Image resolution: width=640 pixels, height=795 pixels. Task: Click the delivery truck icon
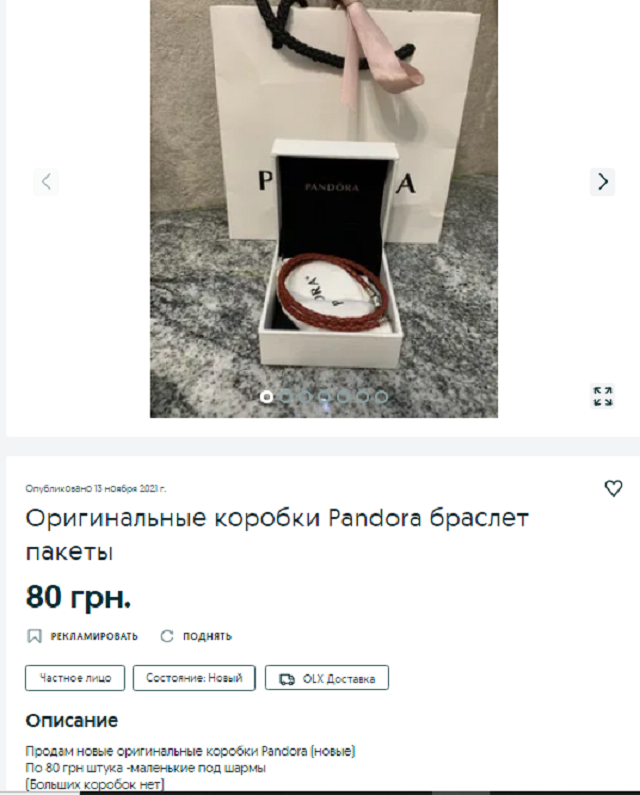click(x=287, y=679)
